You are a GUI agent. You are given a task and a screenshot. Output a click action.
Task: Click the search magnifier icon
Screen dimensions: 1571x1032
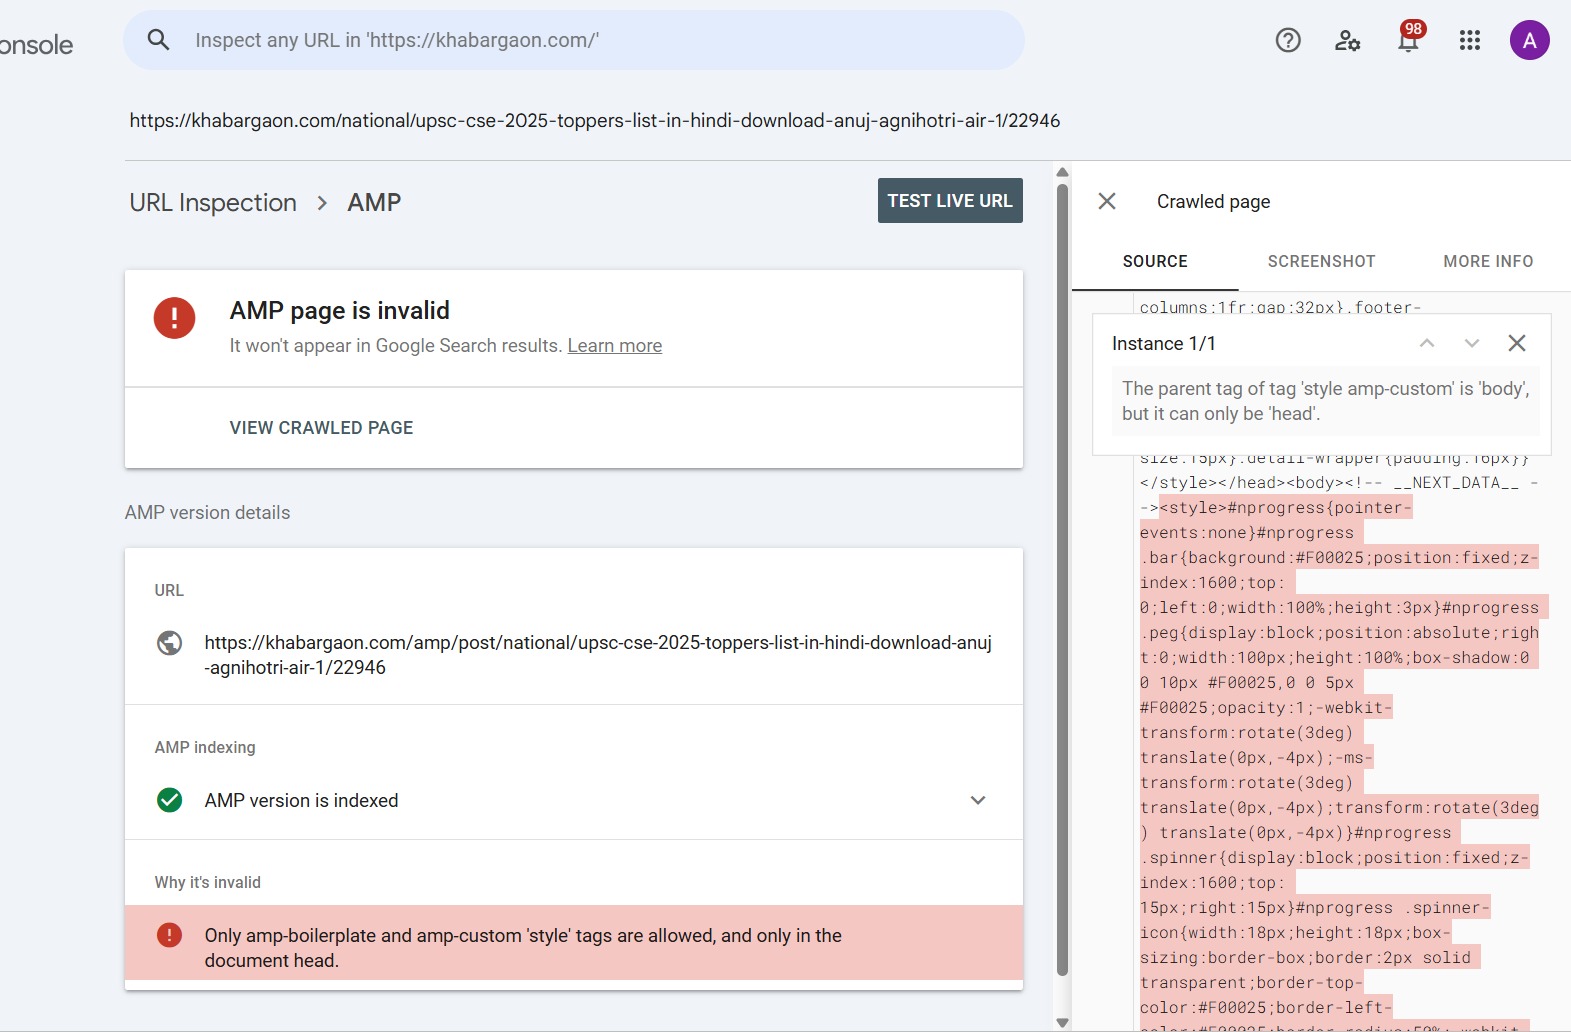158,40
